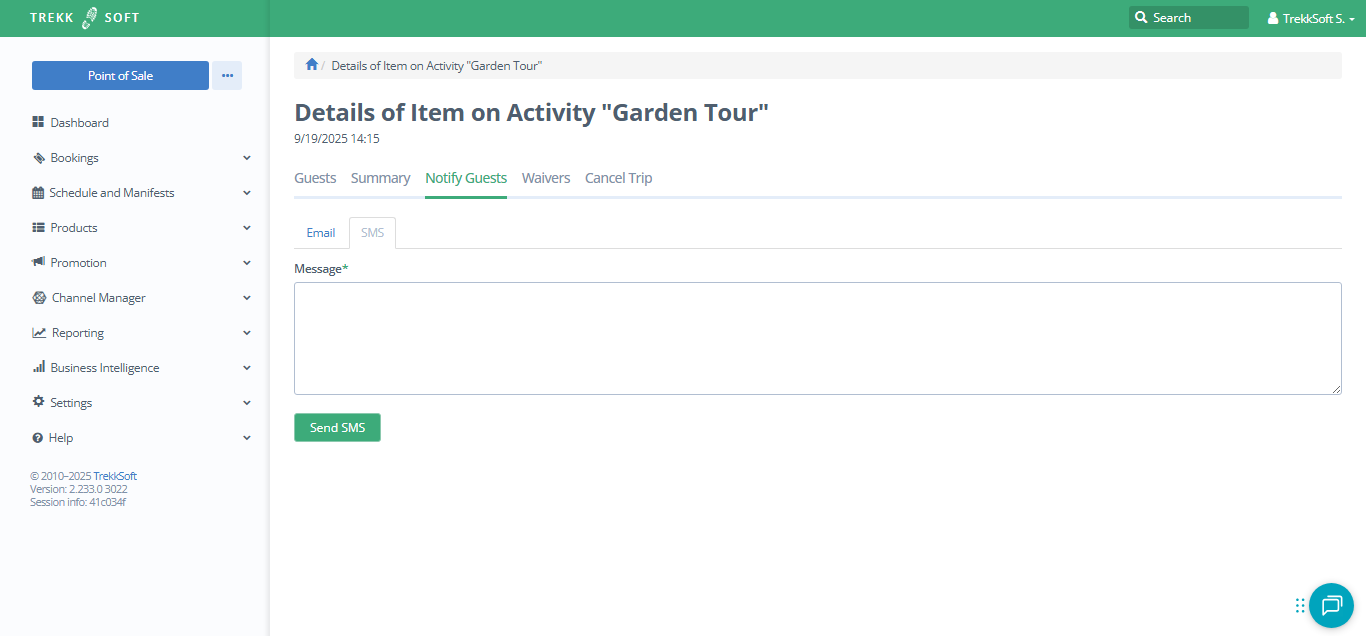Click inside the Message text area
This screenshot has width=1366, height=636.
tap(817, 338)
